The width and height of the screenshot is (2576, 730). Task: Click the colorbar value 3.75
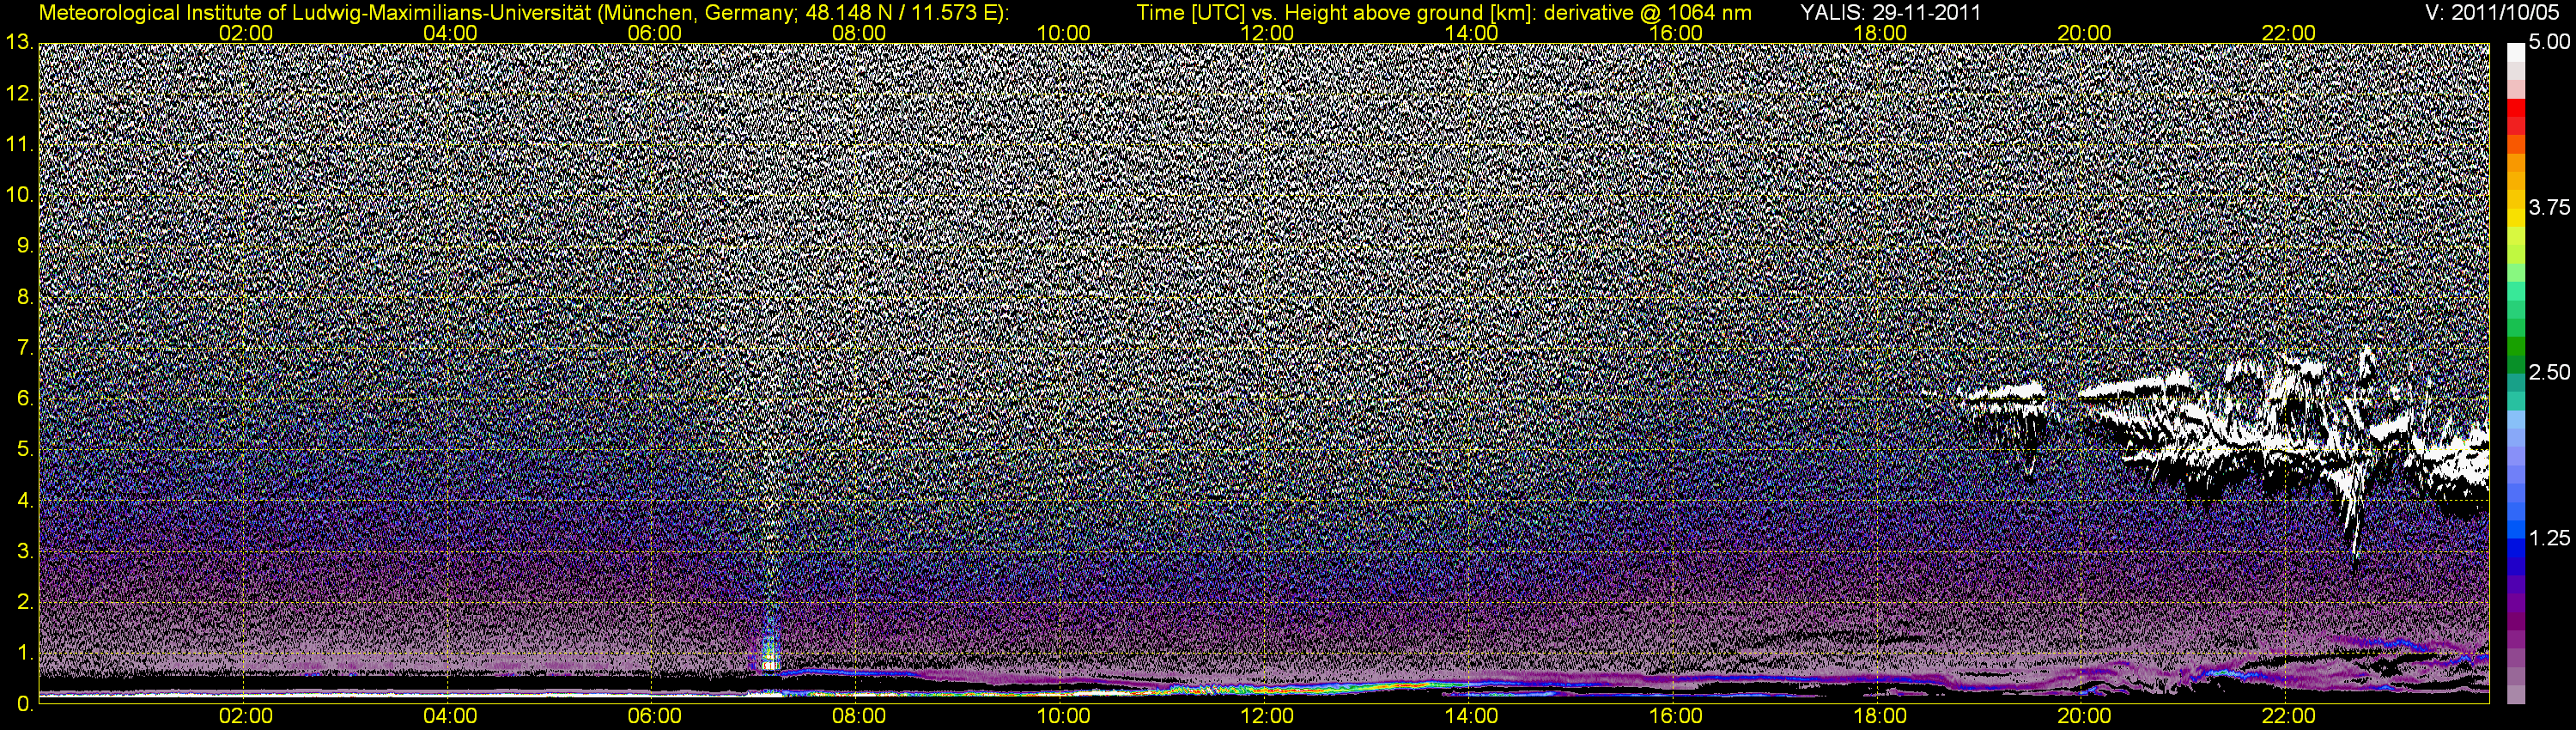2548,208
